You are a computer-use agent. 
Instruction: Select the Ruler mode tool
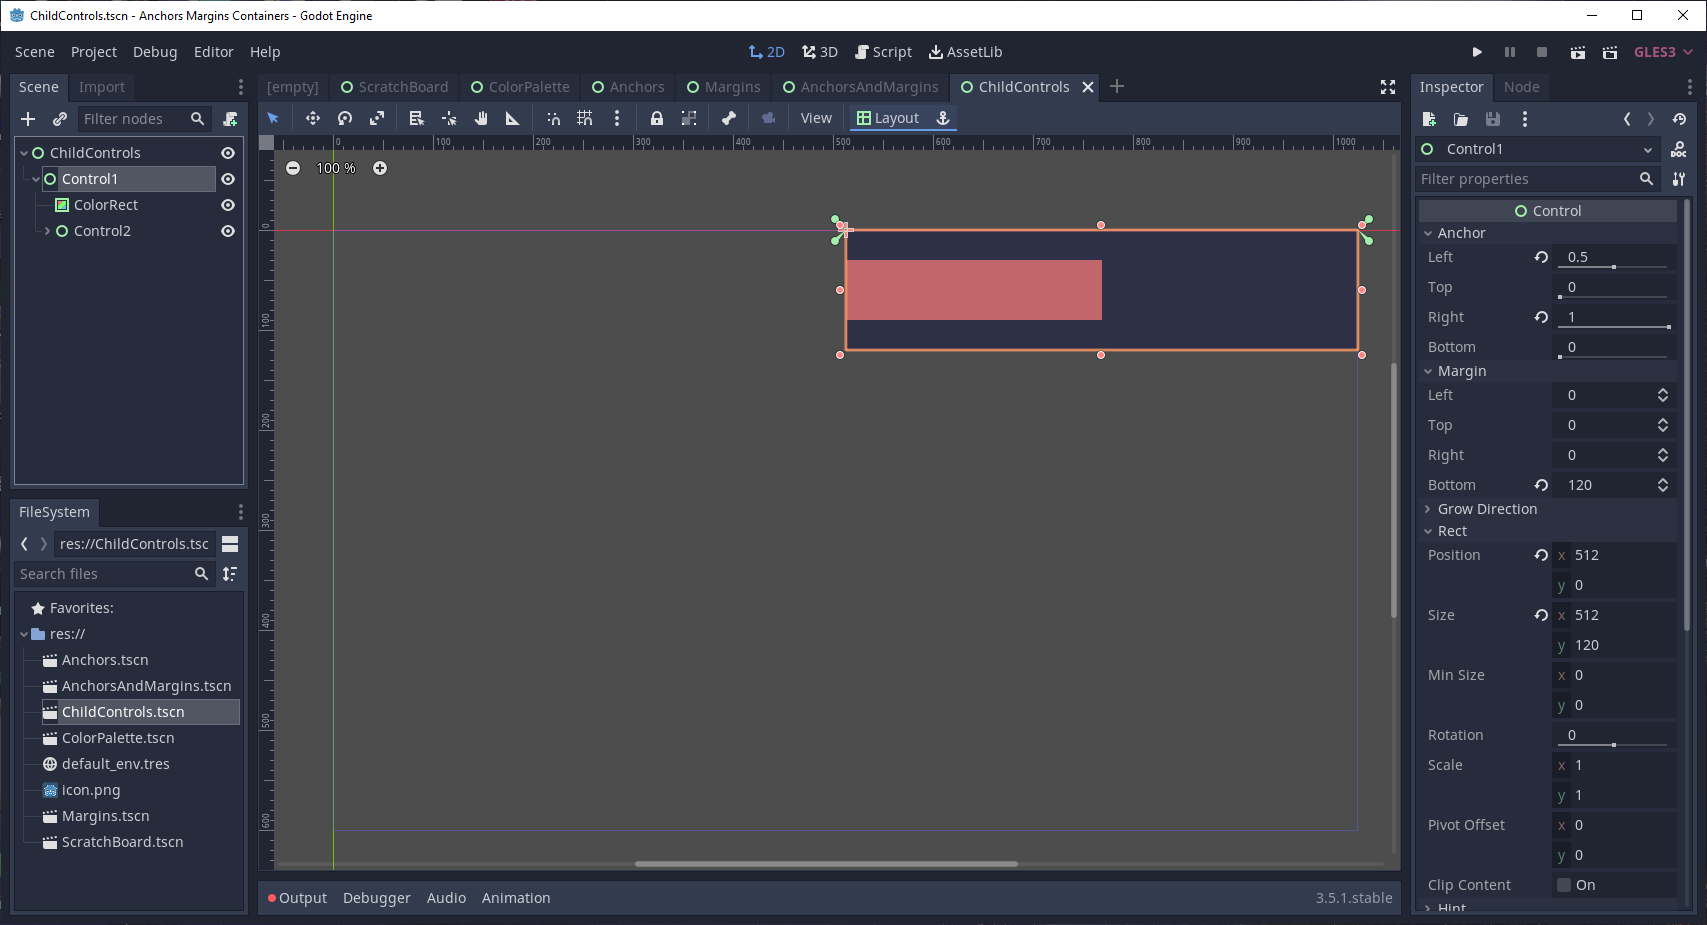point(513,118)
